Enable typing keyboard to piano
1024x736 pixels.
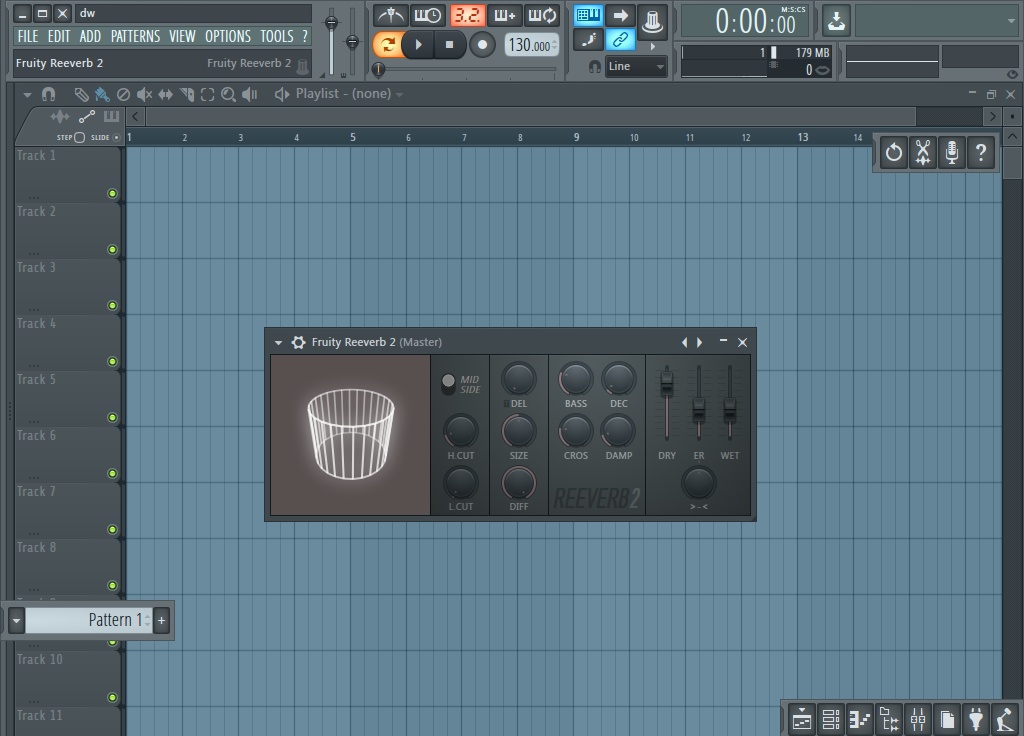588,15
